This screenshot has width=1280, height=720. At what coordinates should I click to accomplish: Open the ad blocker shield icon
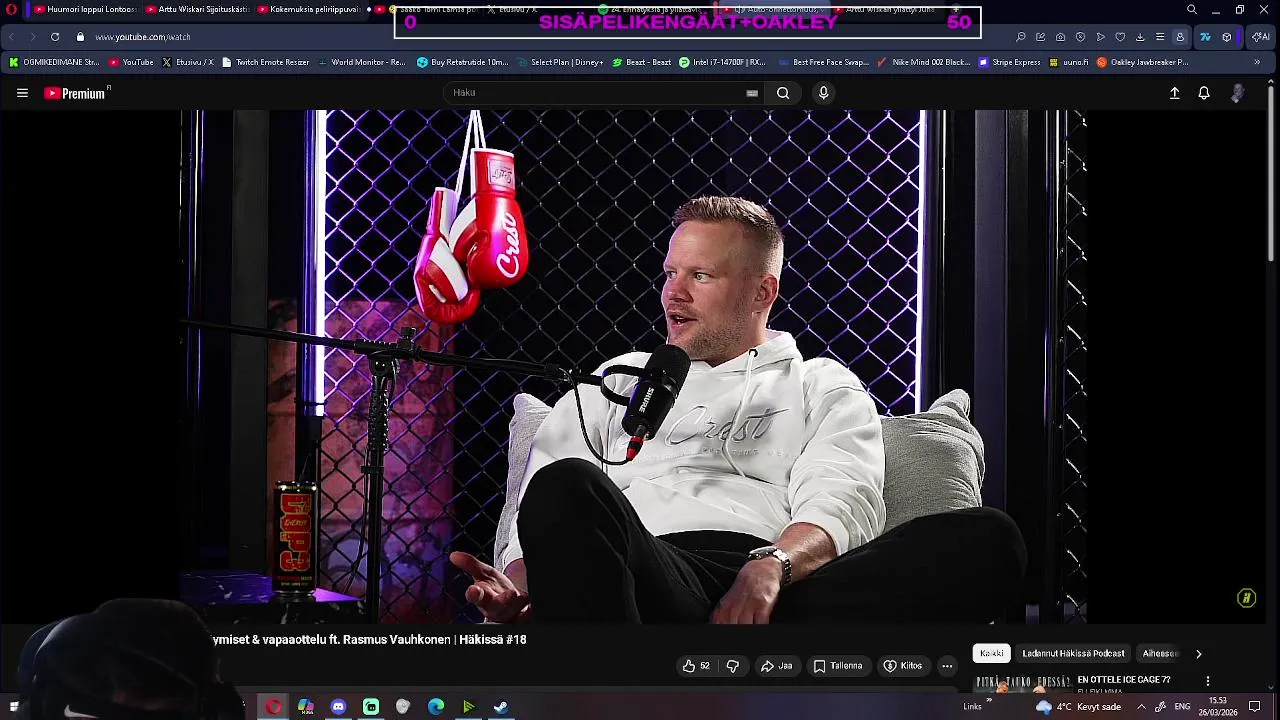click(1081, 37)
